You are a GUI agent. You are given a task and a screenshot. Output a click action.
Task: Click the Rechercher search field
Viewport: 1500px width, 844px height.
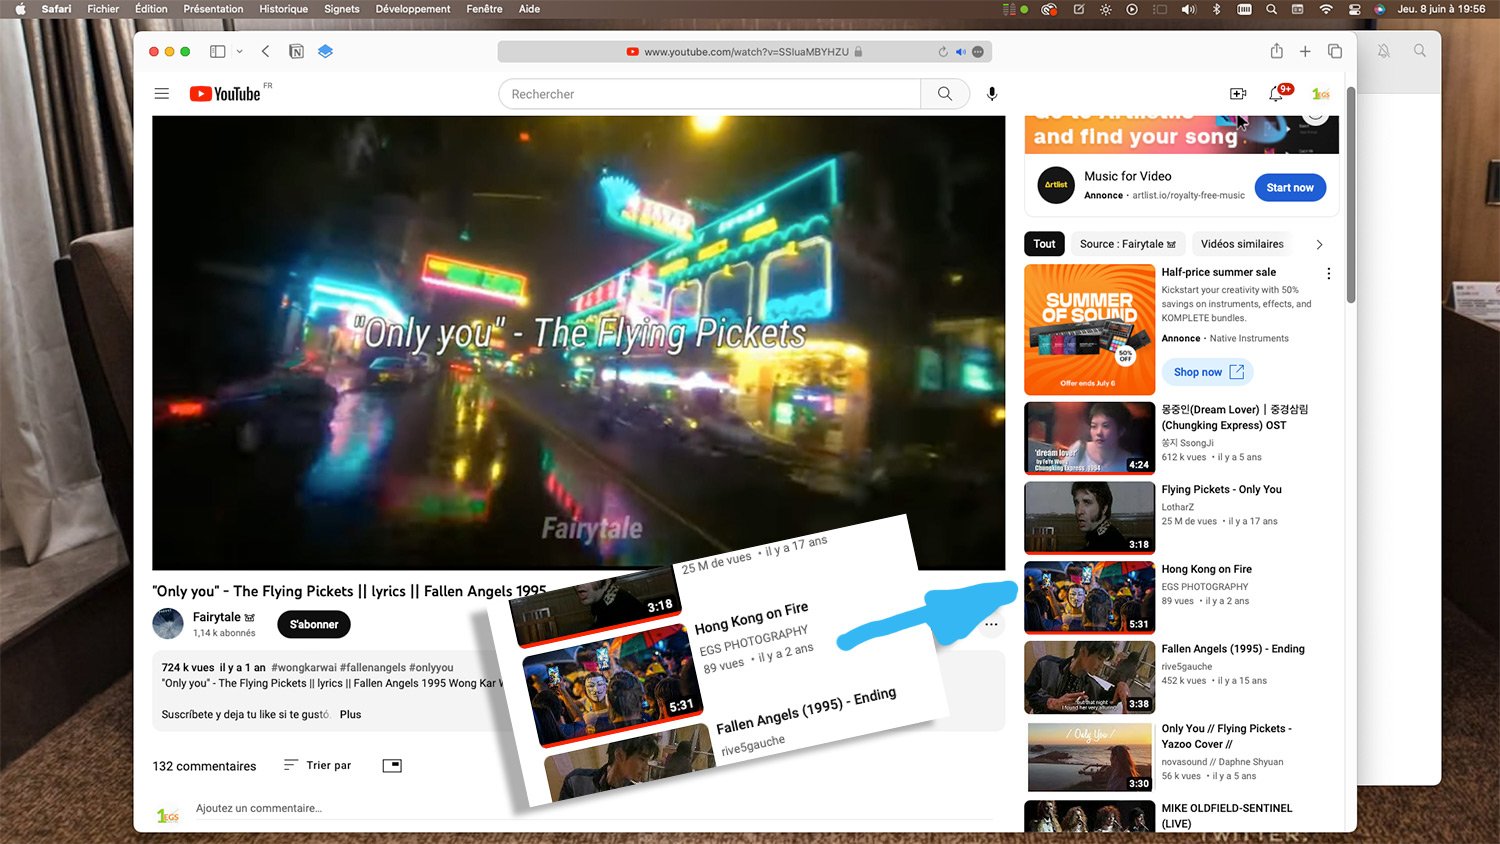(x=710, y=94)
